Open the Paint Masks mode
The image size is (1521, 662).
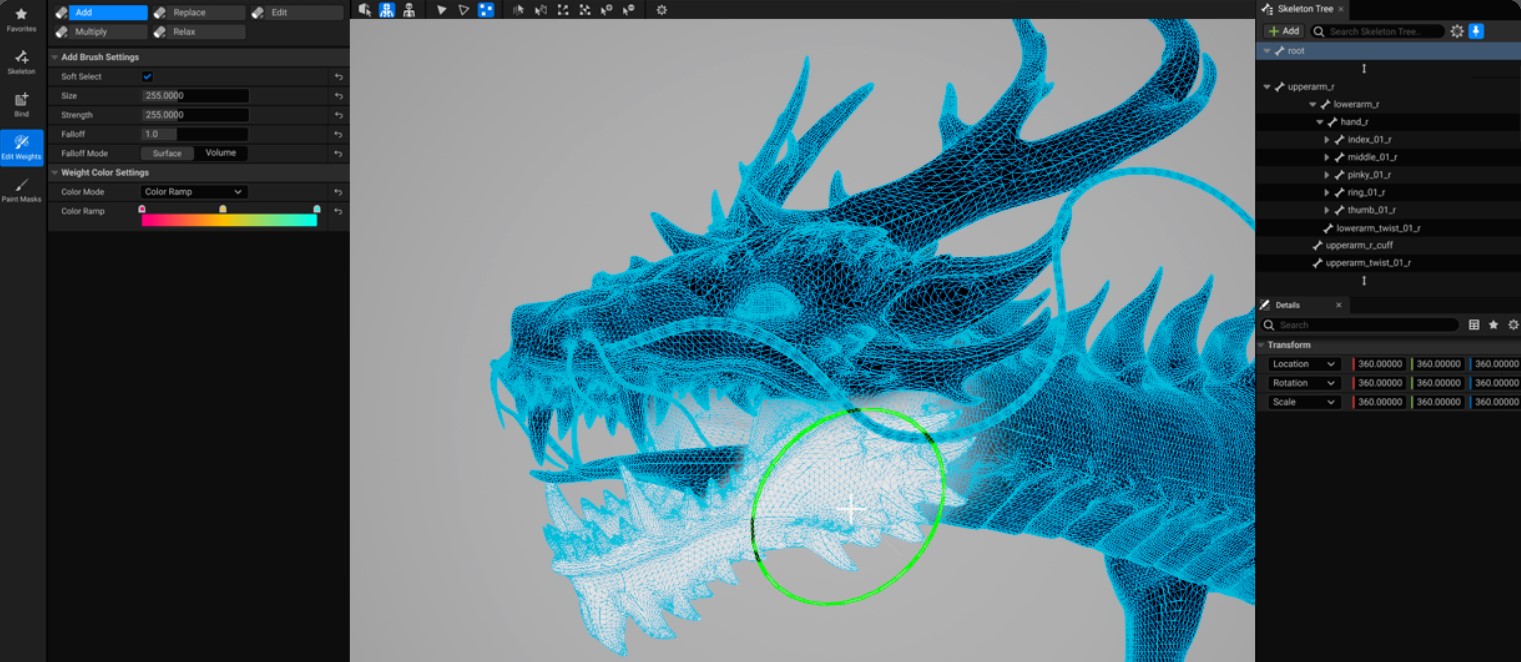click(21, 190)
